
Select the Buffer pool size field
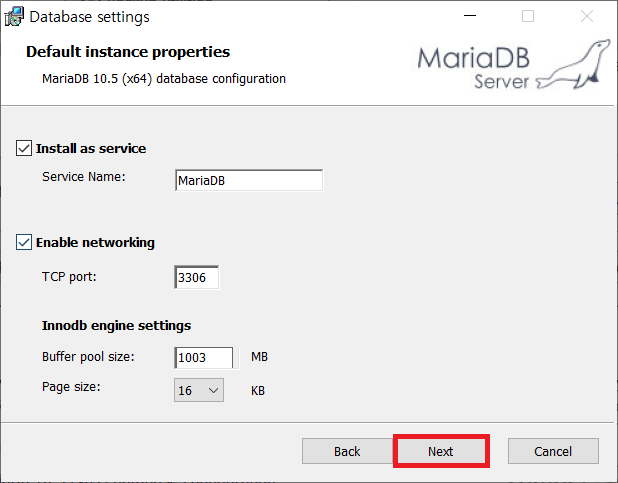204,358
